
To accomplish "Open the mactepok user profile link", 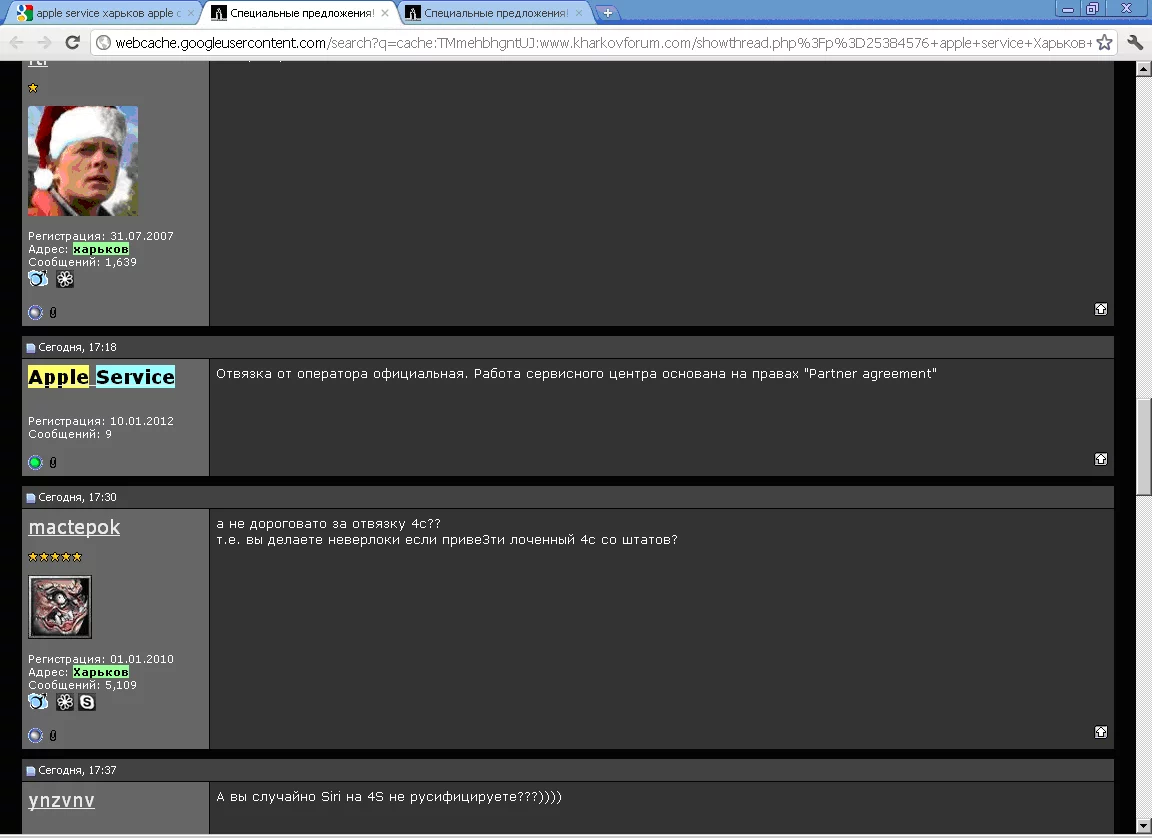I will coord(74,527).
